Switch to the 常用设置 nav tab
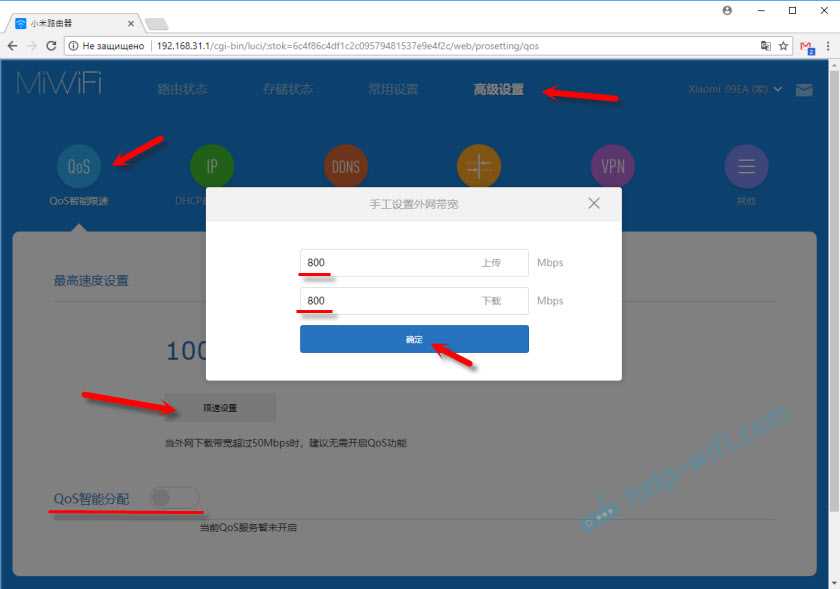840x589 pixels. pos(393,89)
